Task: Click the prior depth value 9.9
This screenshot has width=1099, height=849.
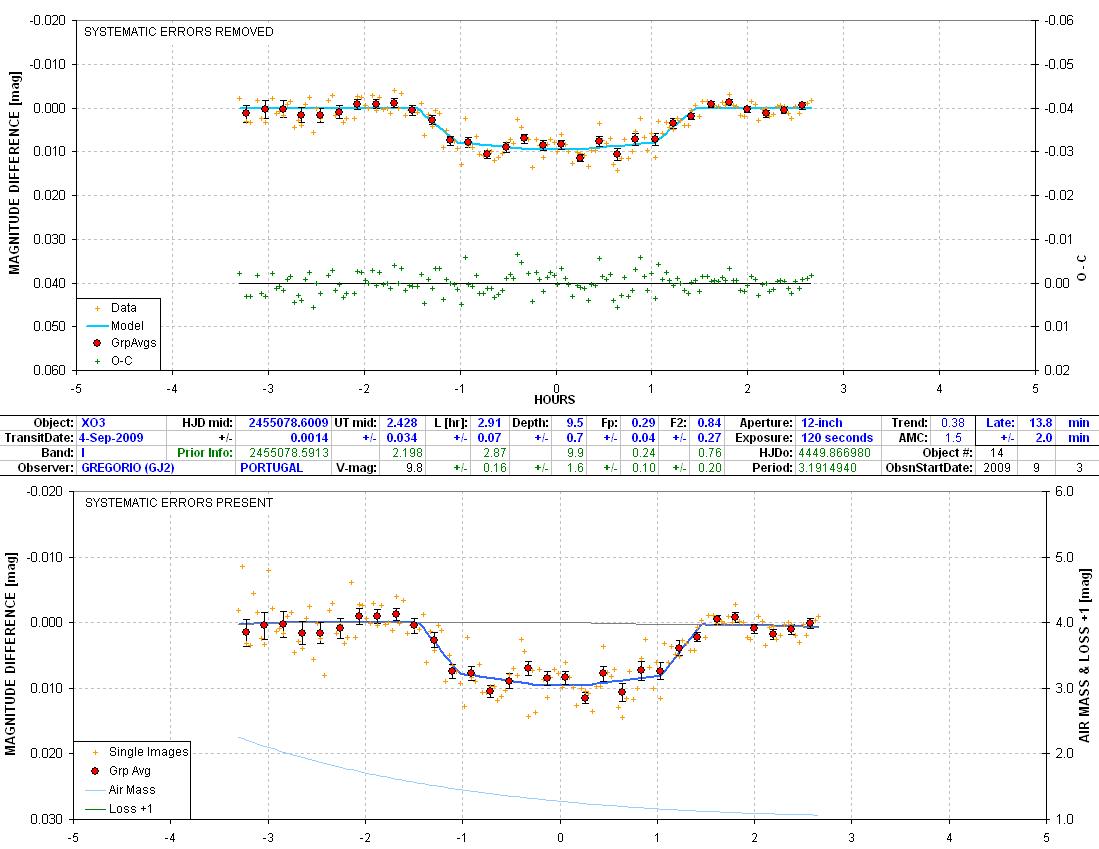Action: (575, 452)
